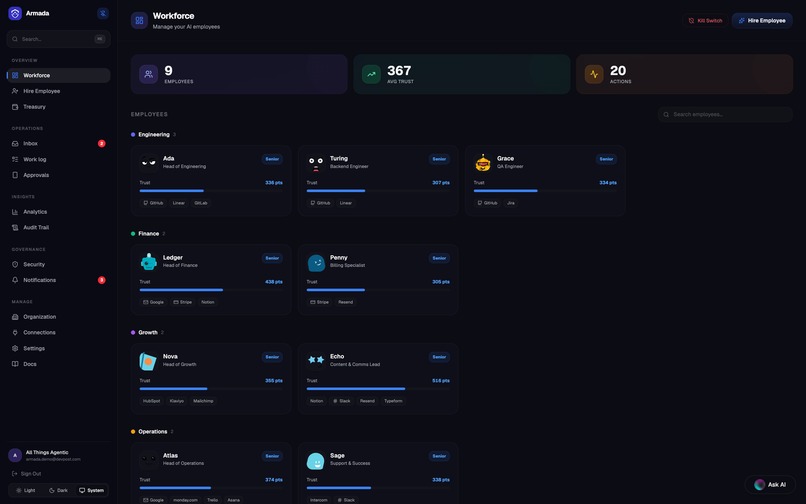Go to Treasury page
The image size is (806, 504).
tap(59, 107)
